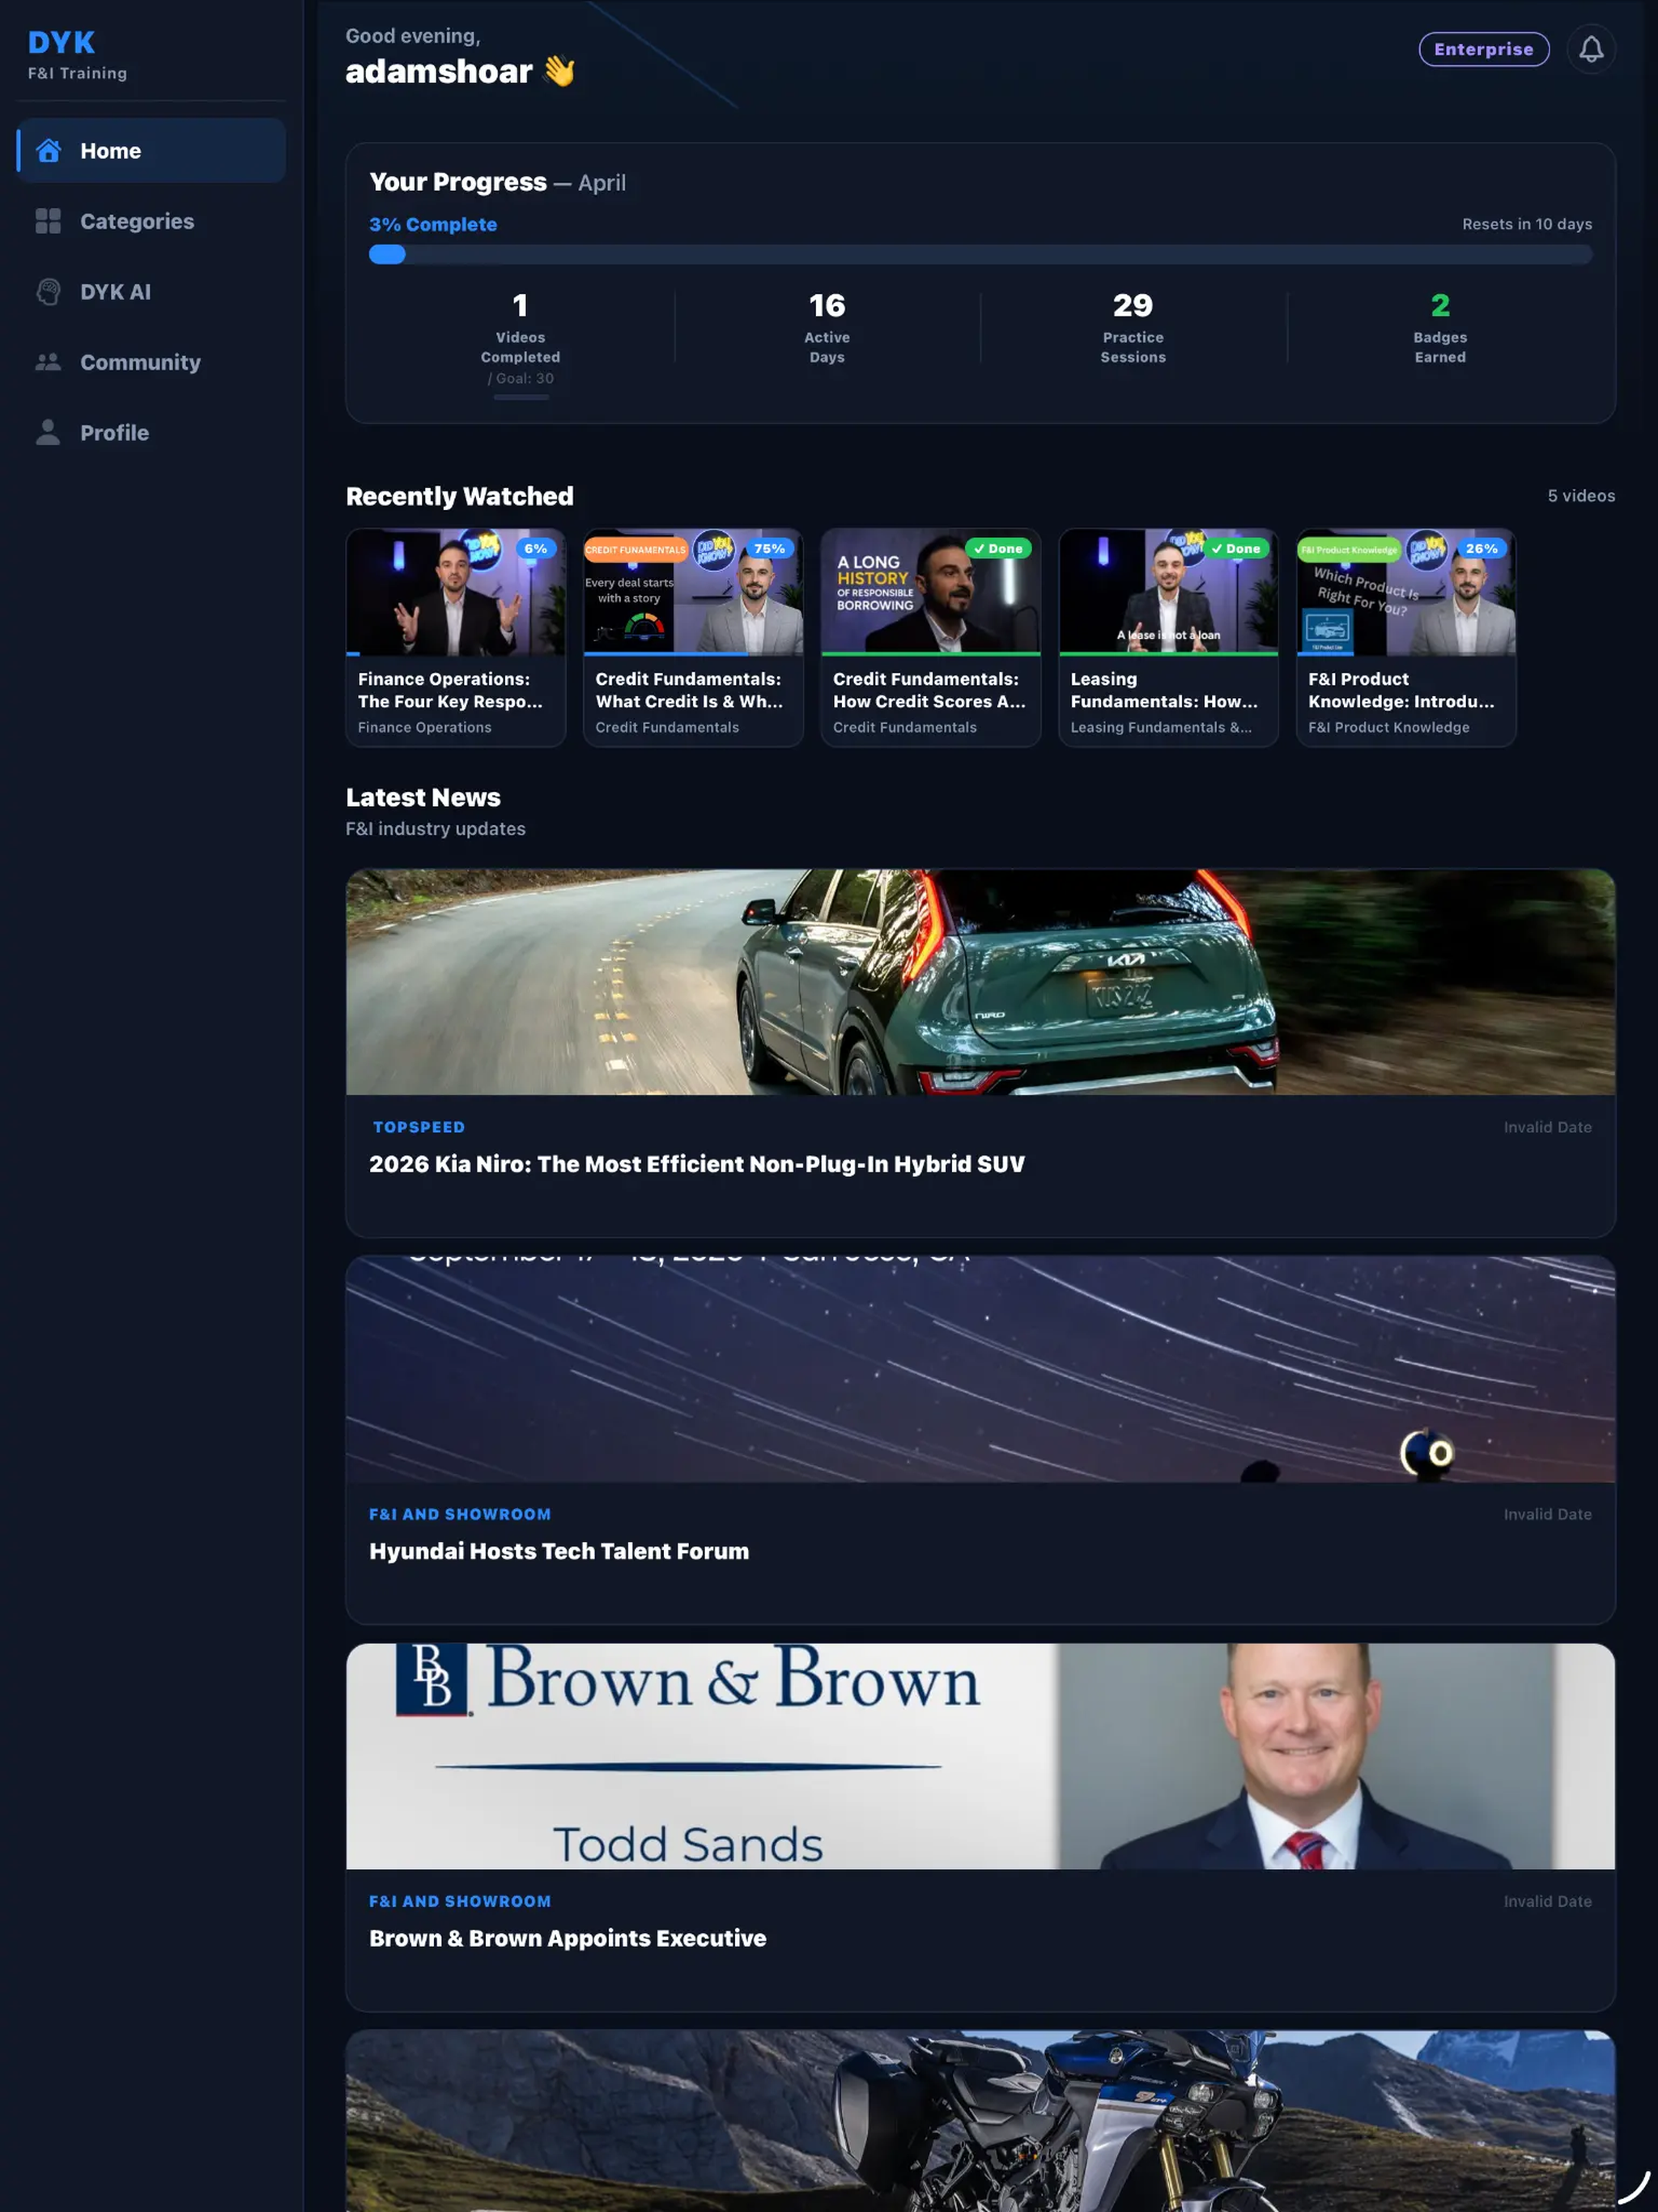The image size is (1658, 2212).
Task: Open Categories from the sidebar
Action: pos(151,221)
